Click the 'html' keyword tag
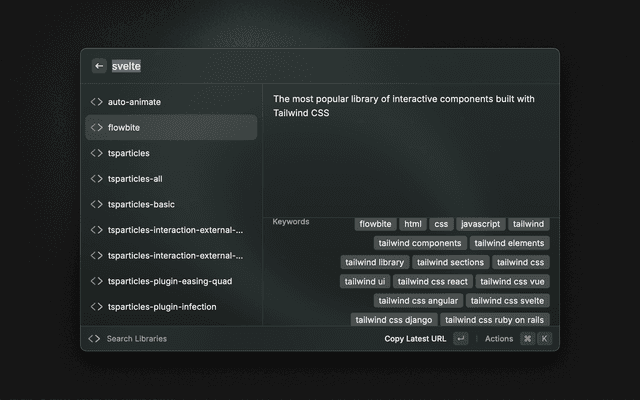This screenshot has height=400, width=640. [x=412, y=224]
